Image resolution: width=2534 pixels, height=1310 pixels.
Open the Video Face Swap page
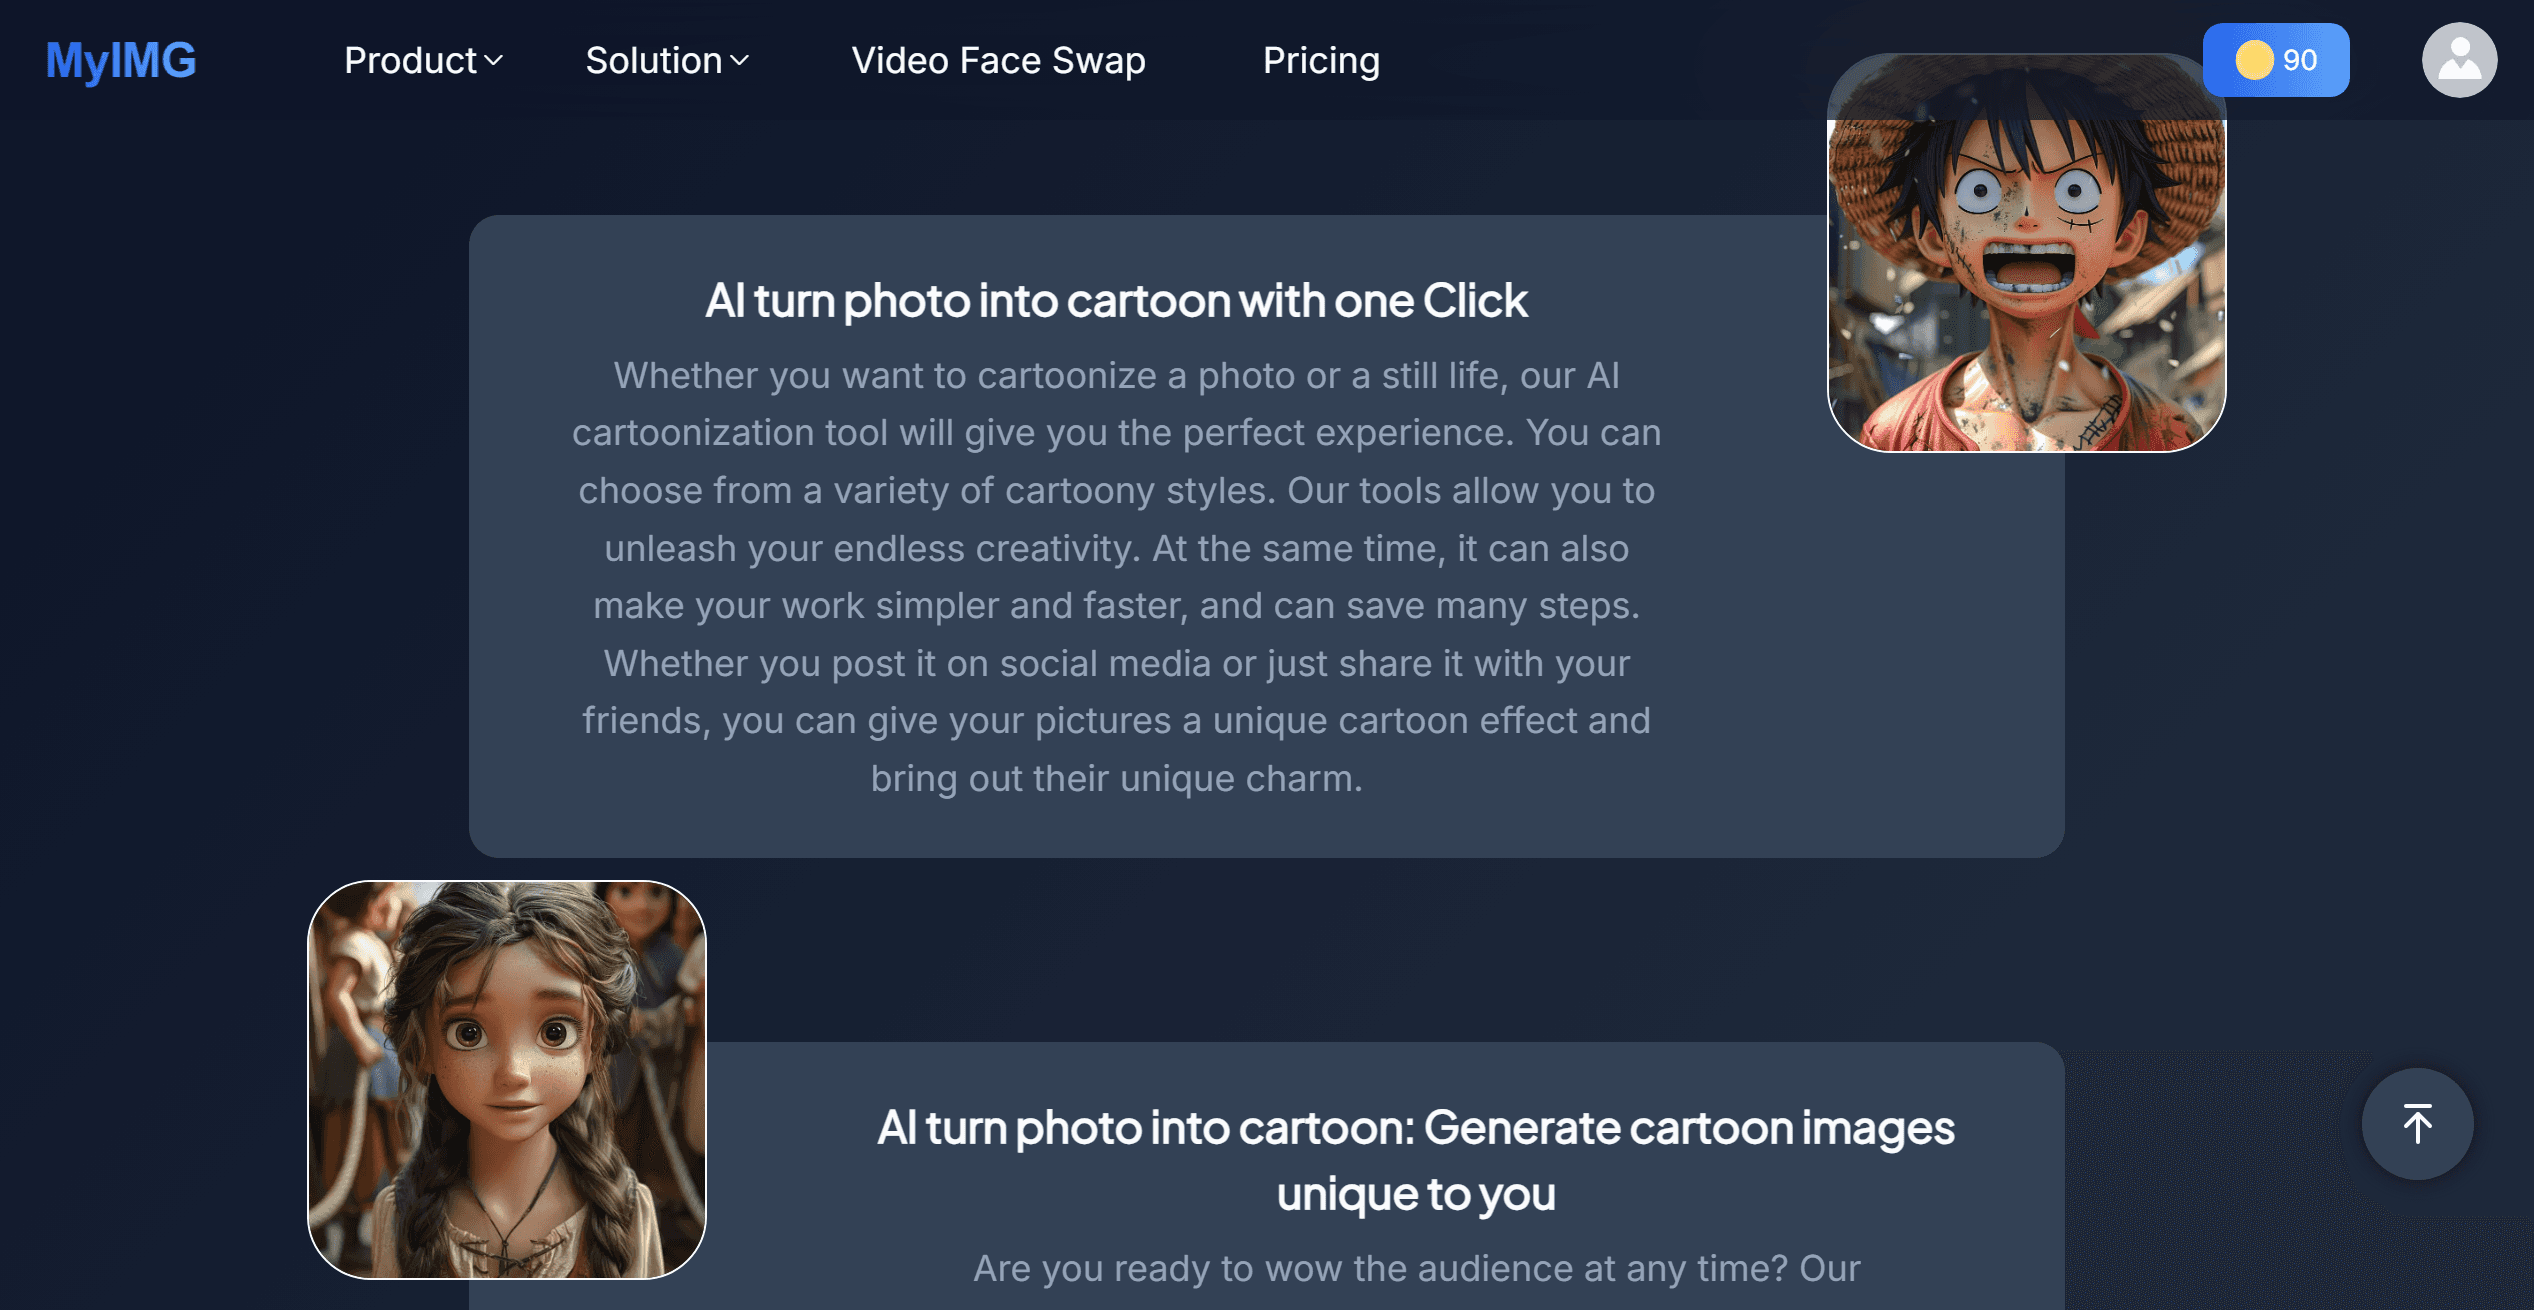998,60
